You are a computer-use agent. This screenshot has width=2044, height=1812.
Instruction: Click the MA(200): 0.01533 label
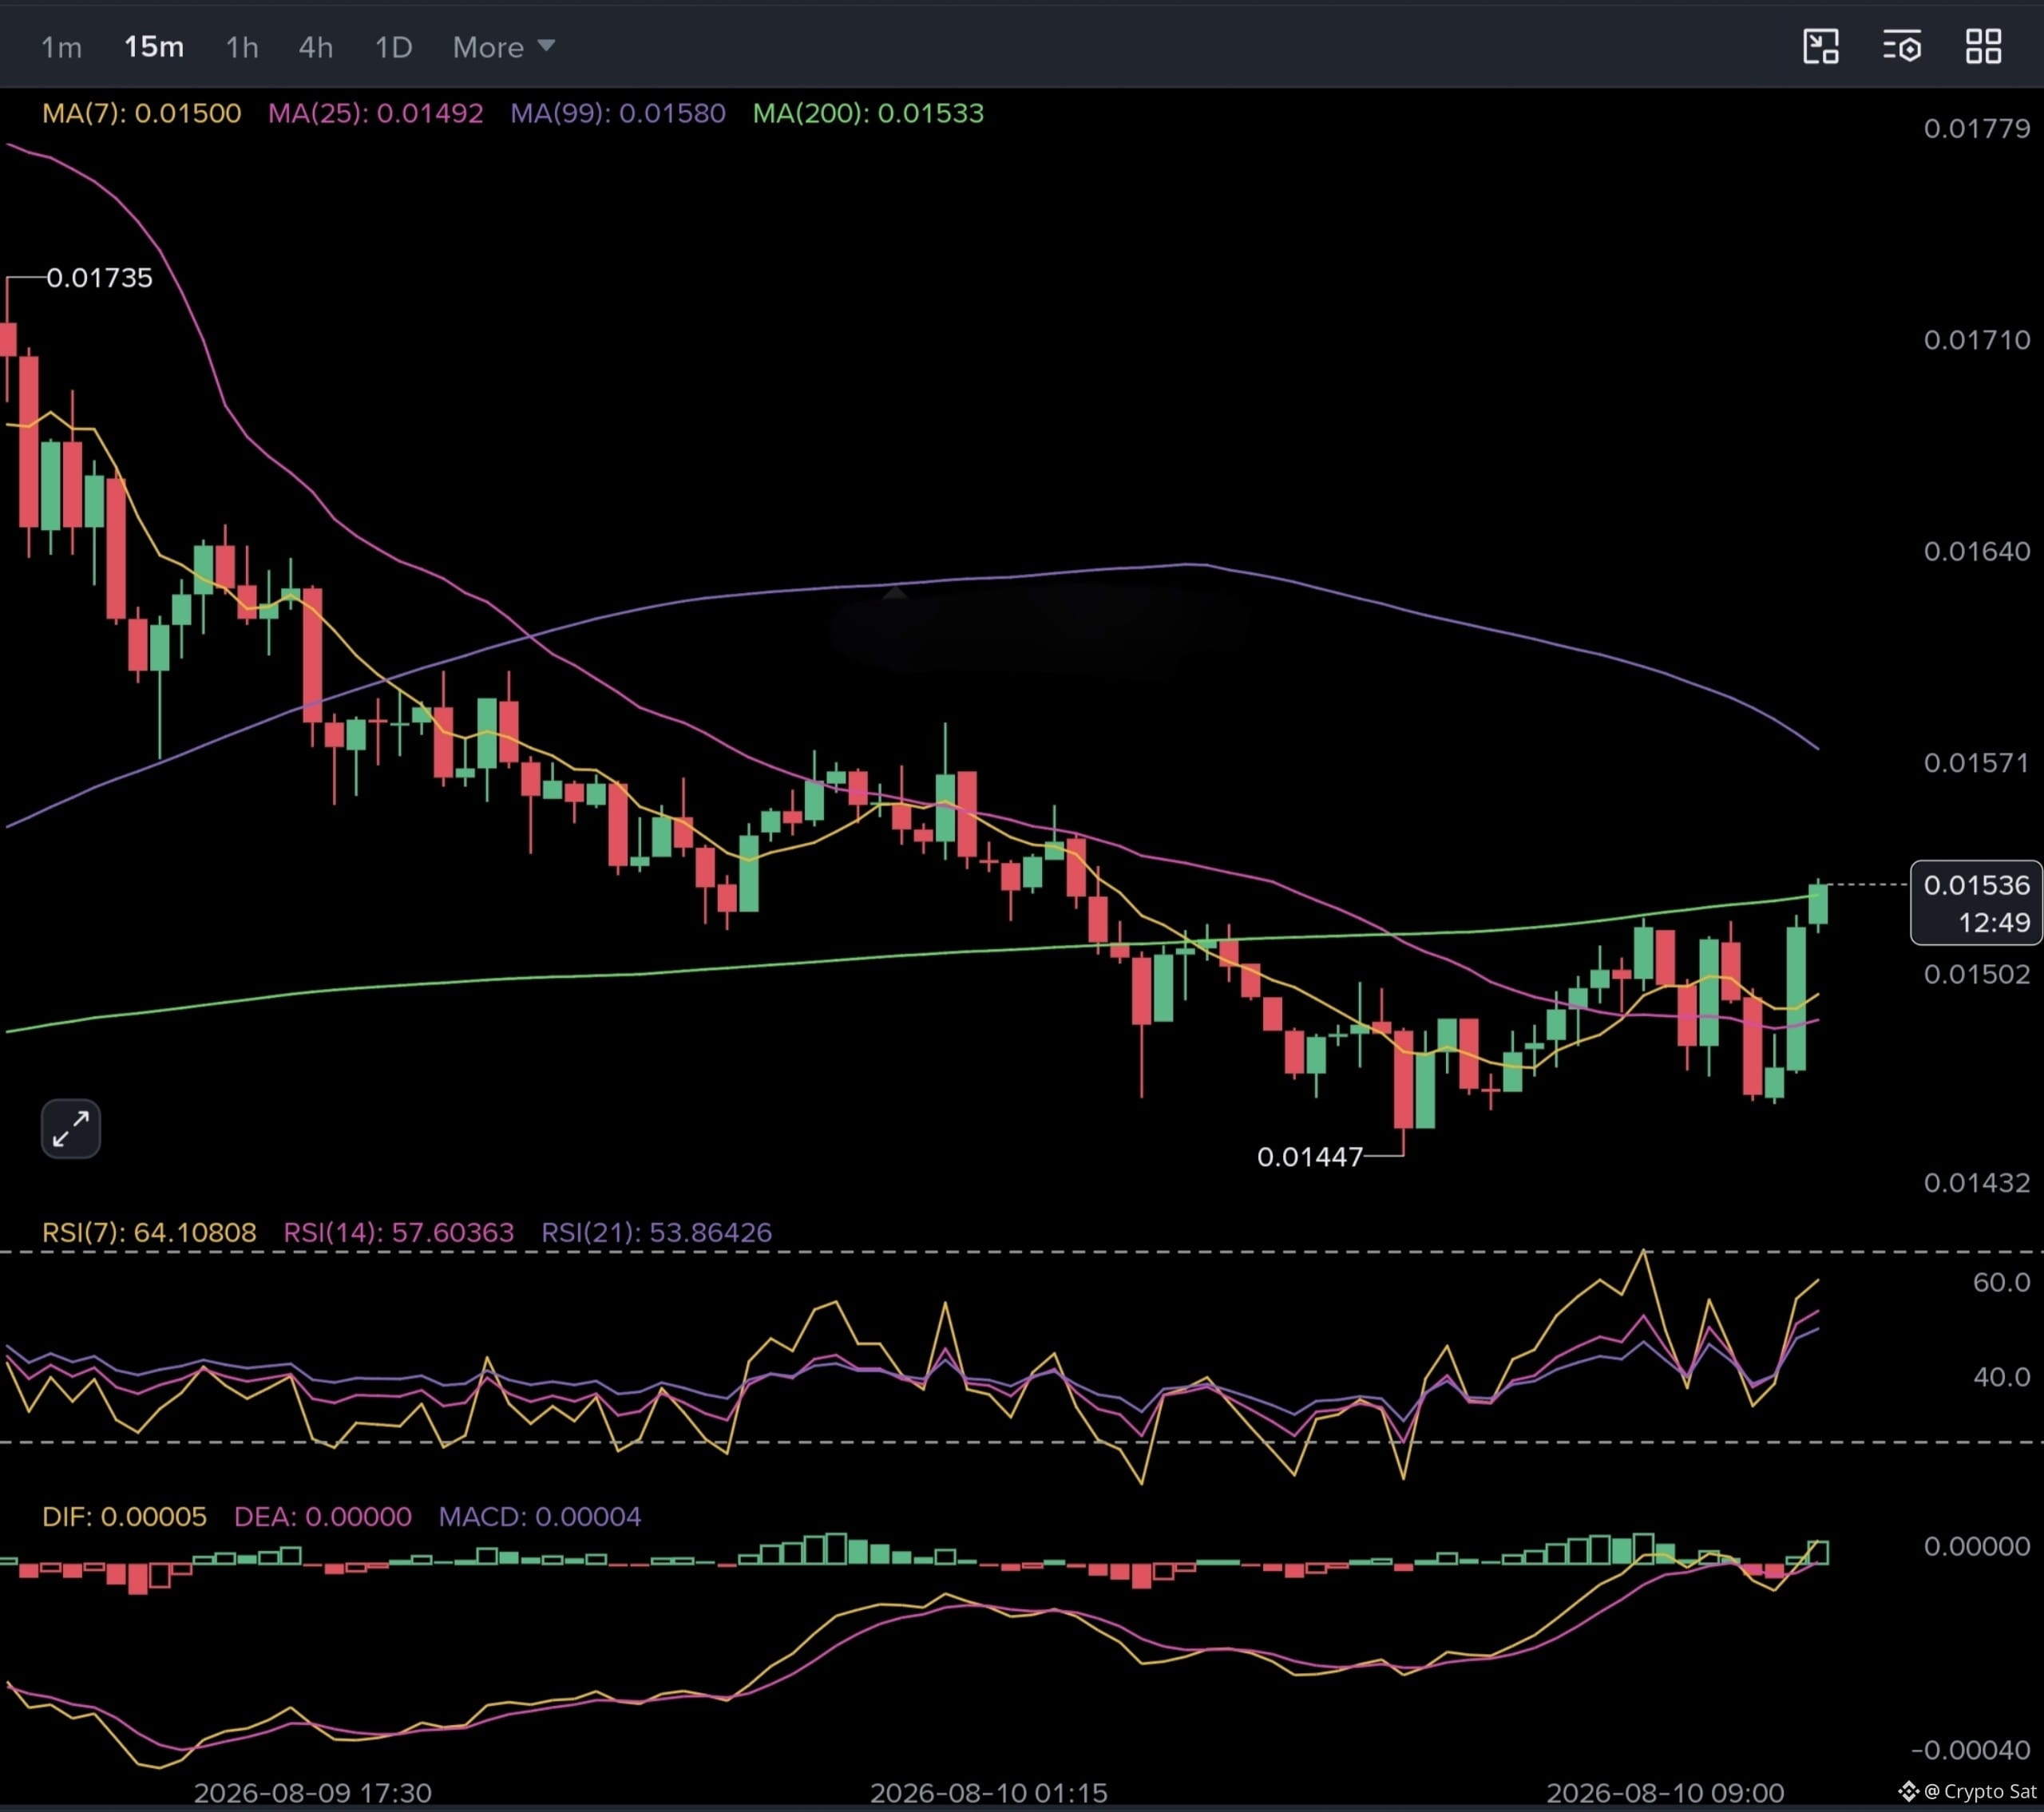pyautogui.click(x=868, y=113)
